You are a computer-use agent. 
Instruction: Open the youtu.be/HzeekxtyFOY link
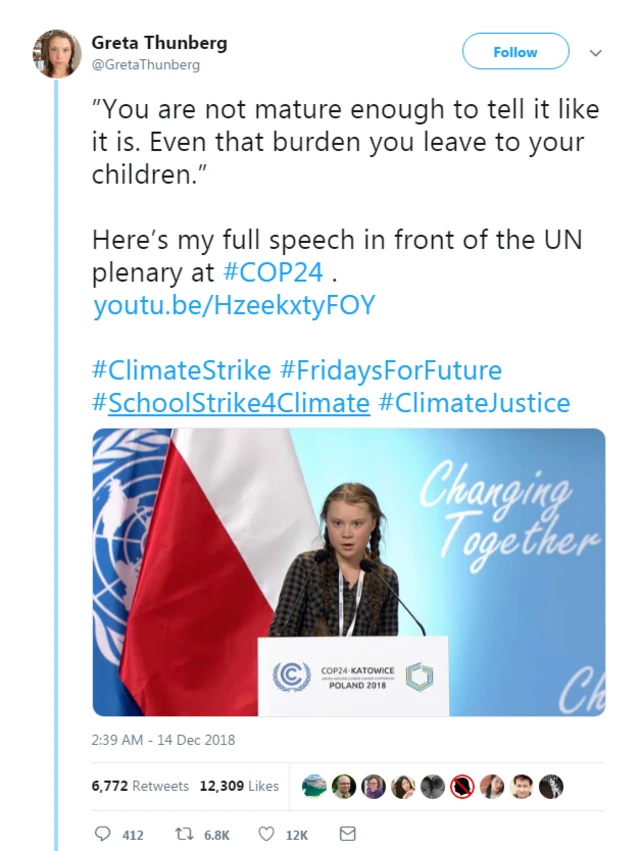pos(234,305)
